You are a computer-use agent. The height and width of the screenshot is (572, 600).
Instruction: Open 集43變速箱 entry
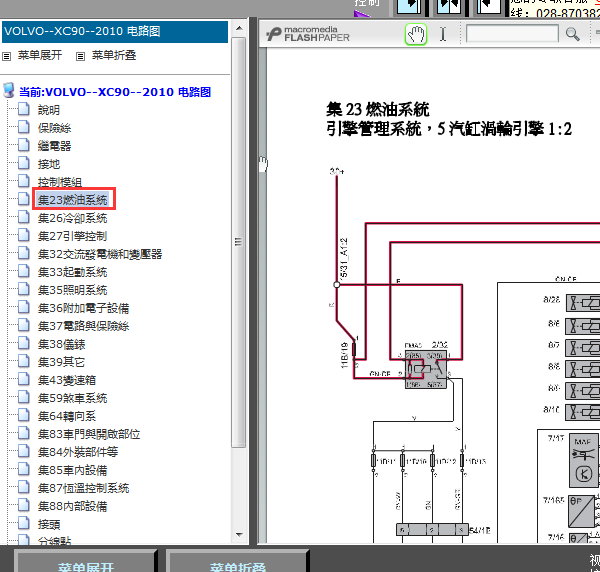point(67,380)
